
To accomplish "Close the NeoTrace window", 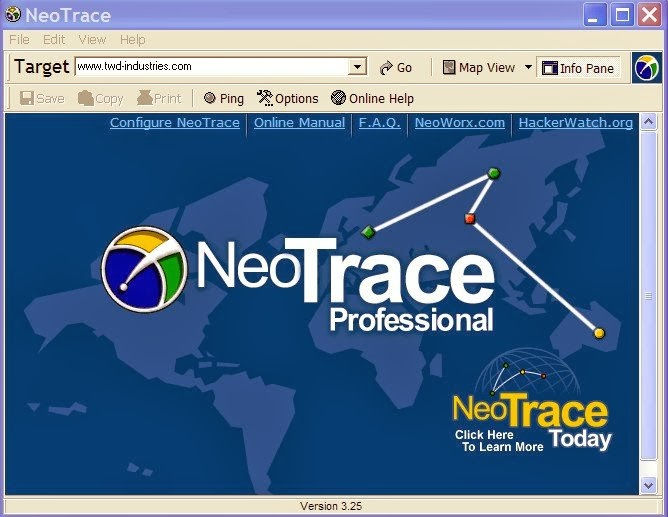I will pos(649,15).
